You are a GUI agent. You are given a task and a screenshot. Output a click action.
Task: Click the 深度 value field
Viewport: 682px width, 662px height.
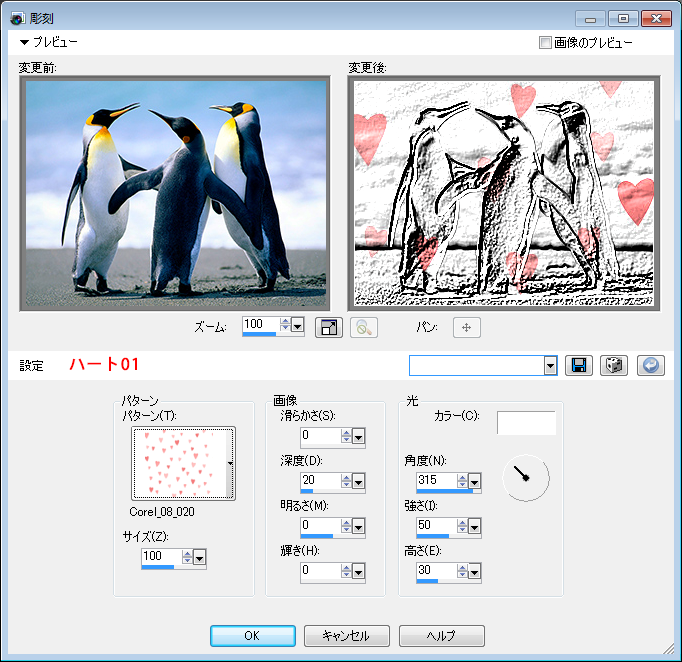(x=319, y=480)
